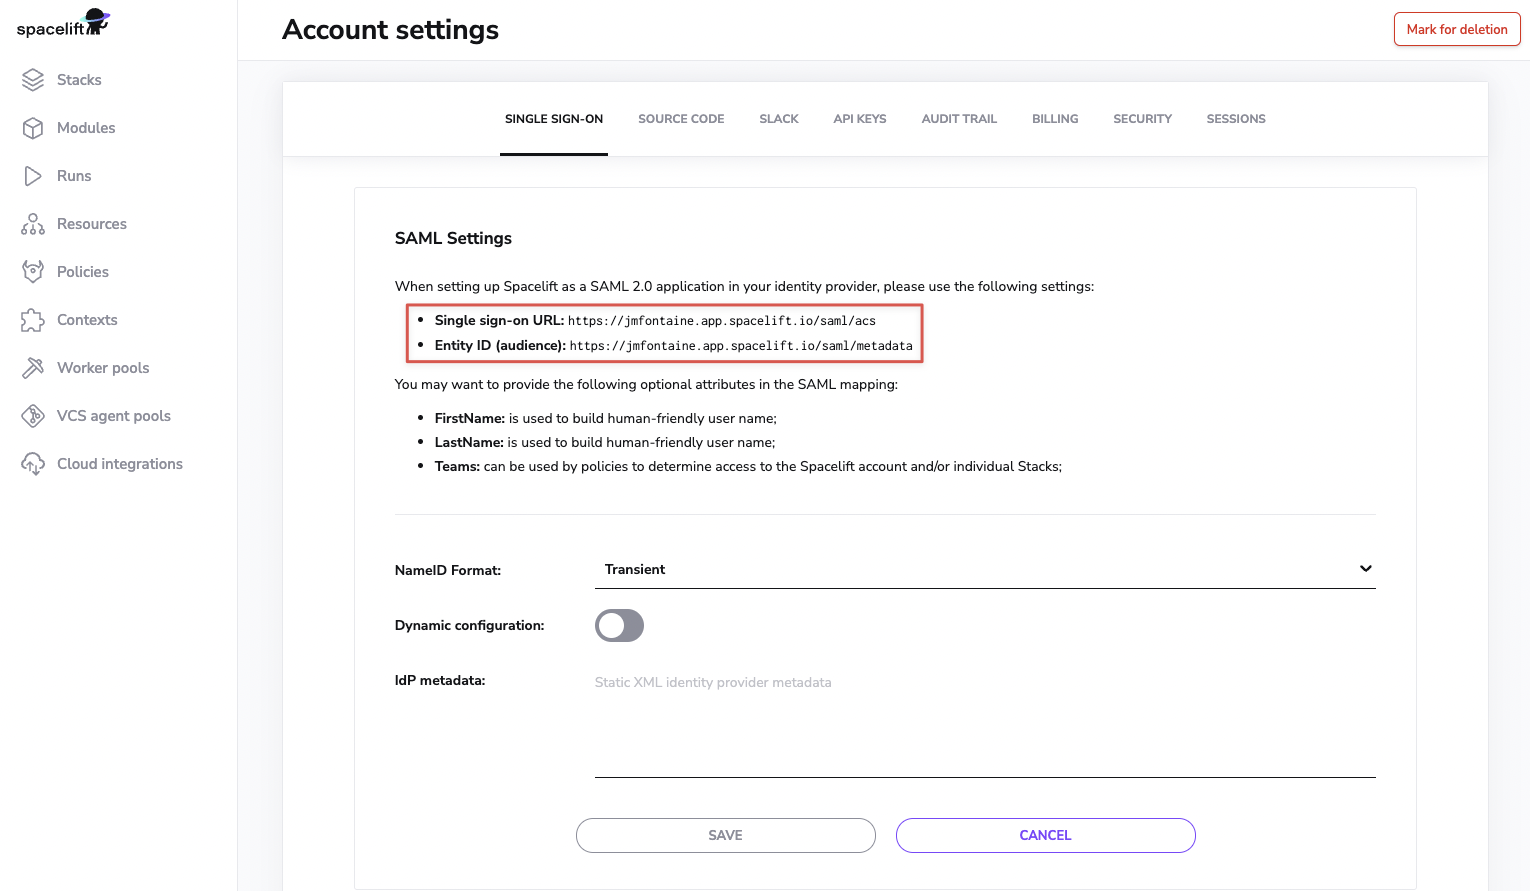Click into the IdP metadata text field

click(984, 722)
